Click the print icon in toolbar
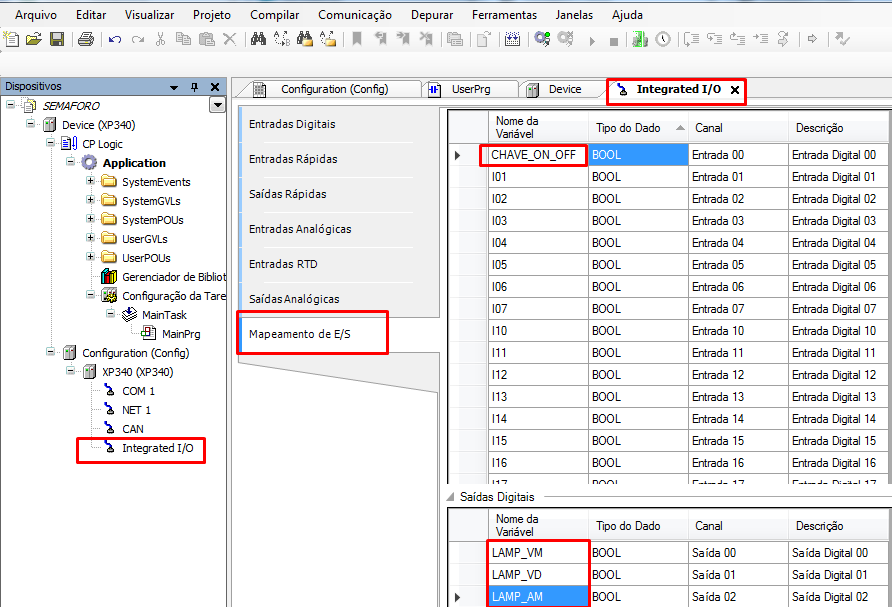892x607 pixels. tap(86, 40)
